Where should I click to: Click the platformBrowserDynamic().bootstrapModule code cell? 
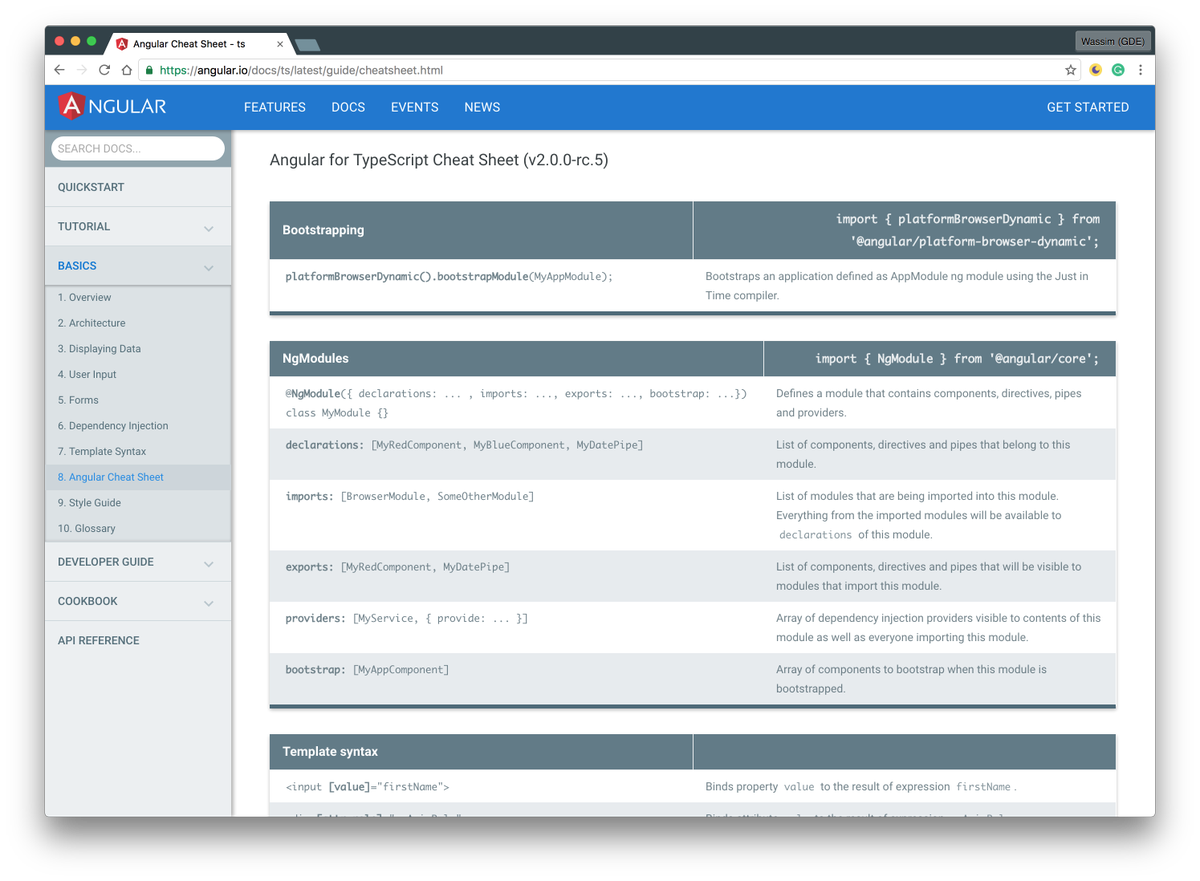tap(481, 286)
